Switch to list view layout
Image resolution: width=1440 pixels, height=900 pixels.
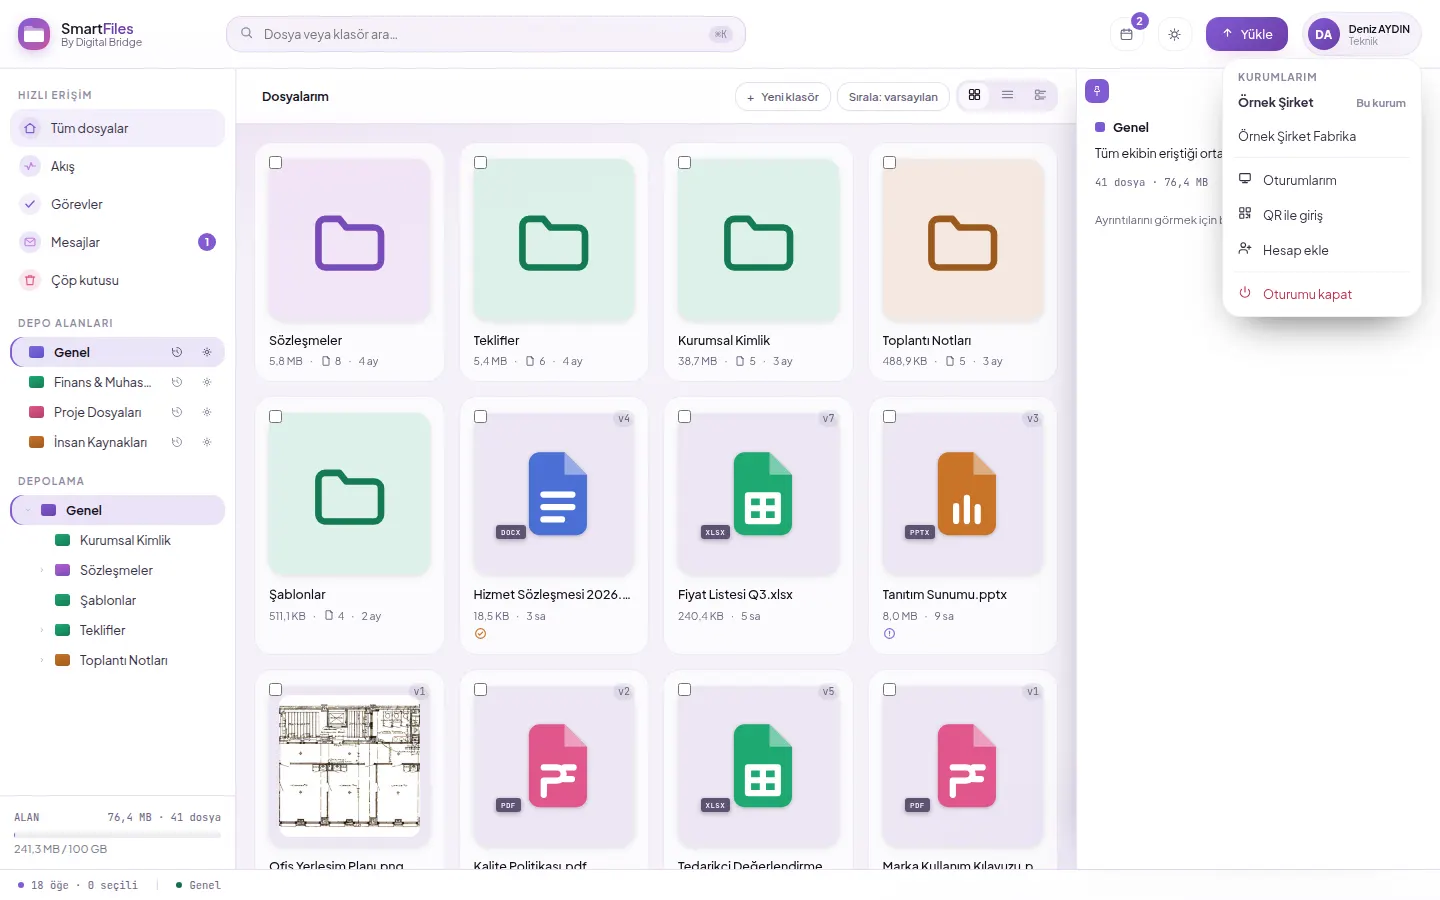pos(1008,95)
